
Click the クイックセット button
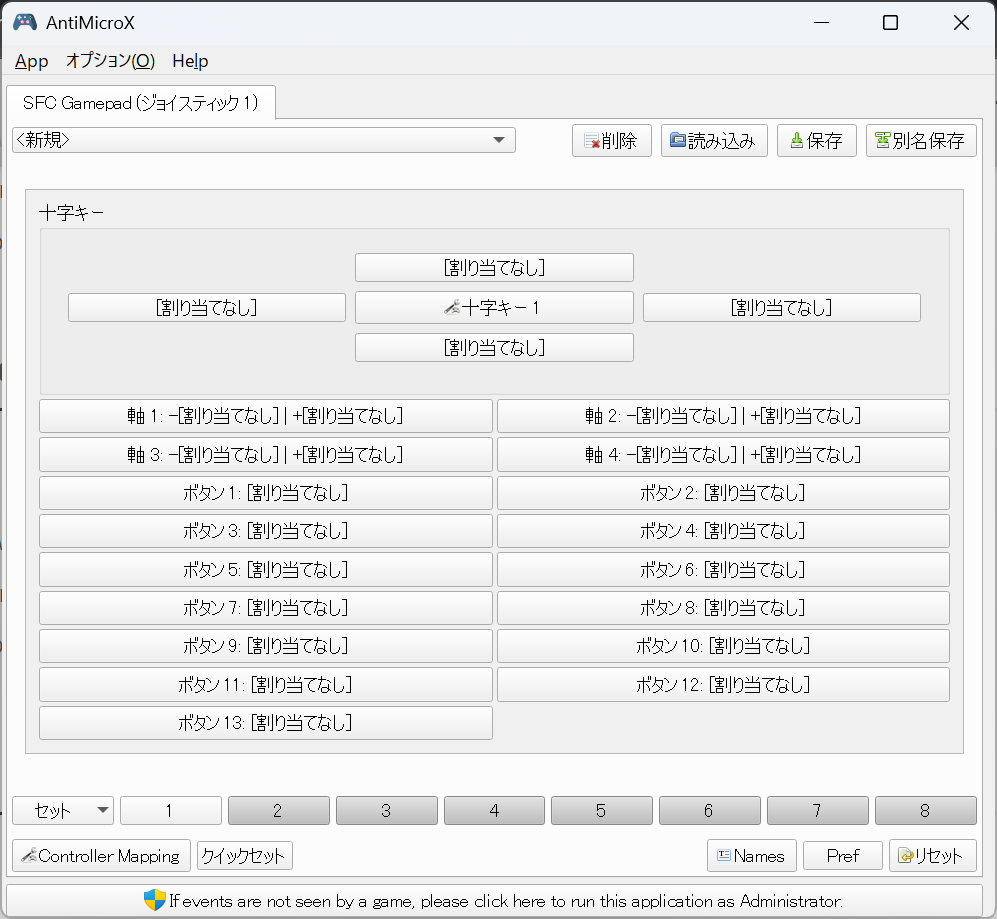click(x=244, y=856)
